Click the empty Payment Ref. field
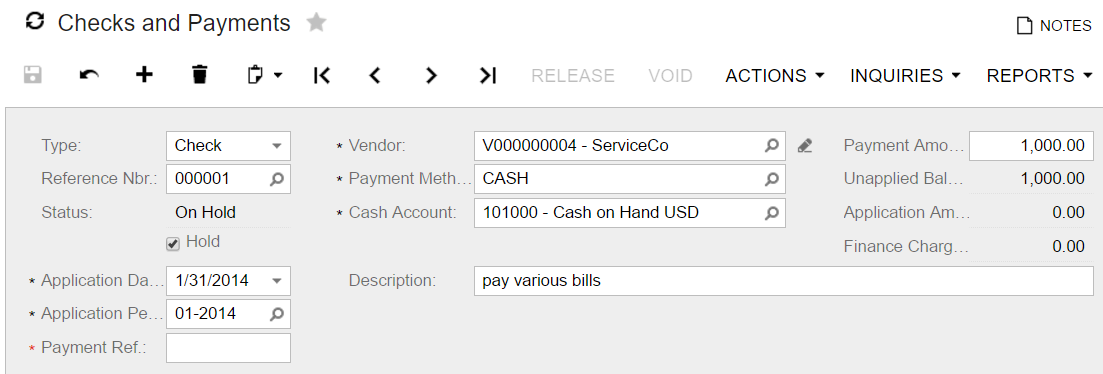The height and width of the screenshot is (374, 1103). click(x=229, y=347)
